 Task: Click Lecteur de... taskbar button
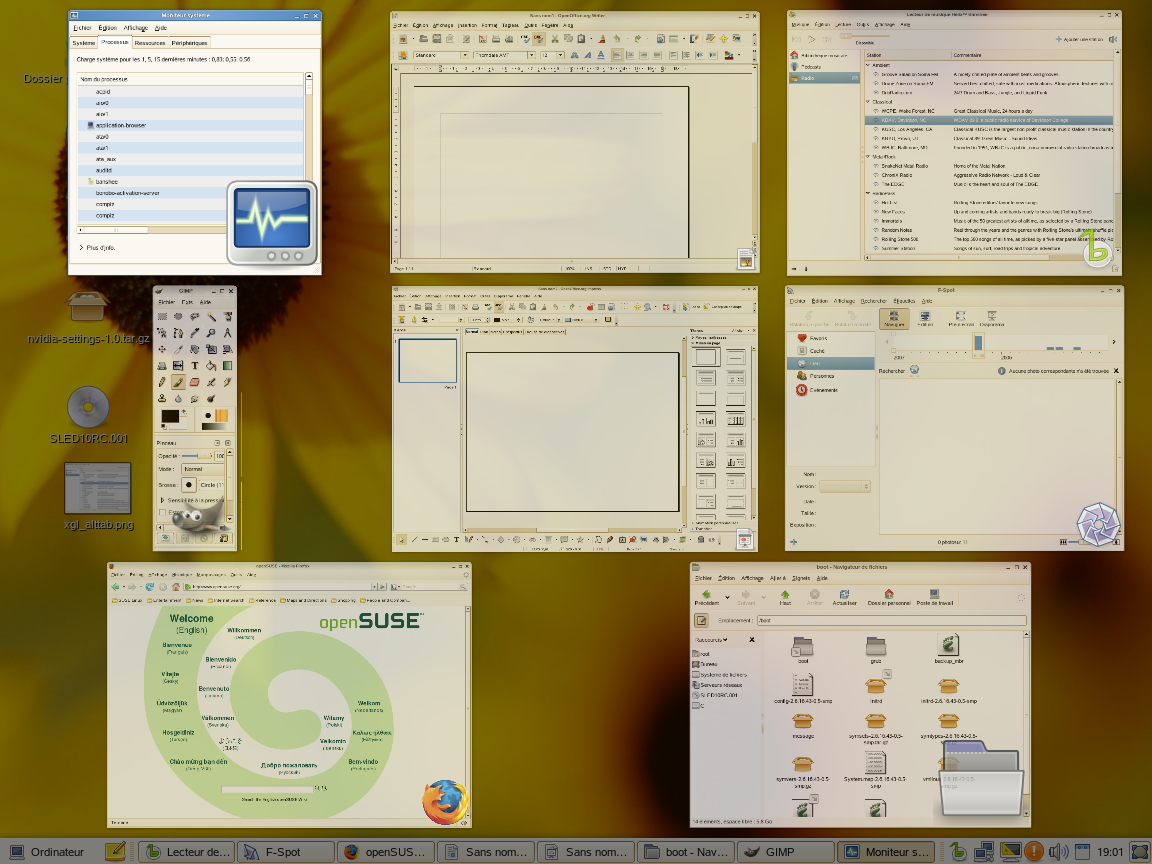click(x=187, y=852)
